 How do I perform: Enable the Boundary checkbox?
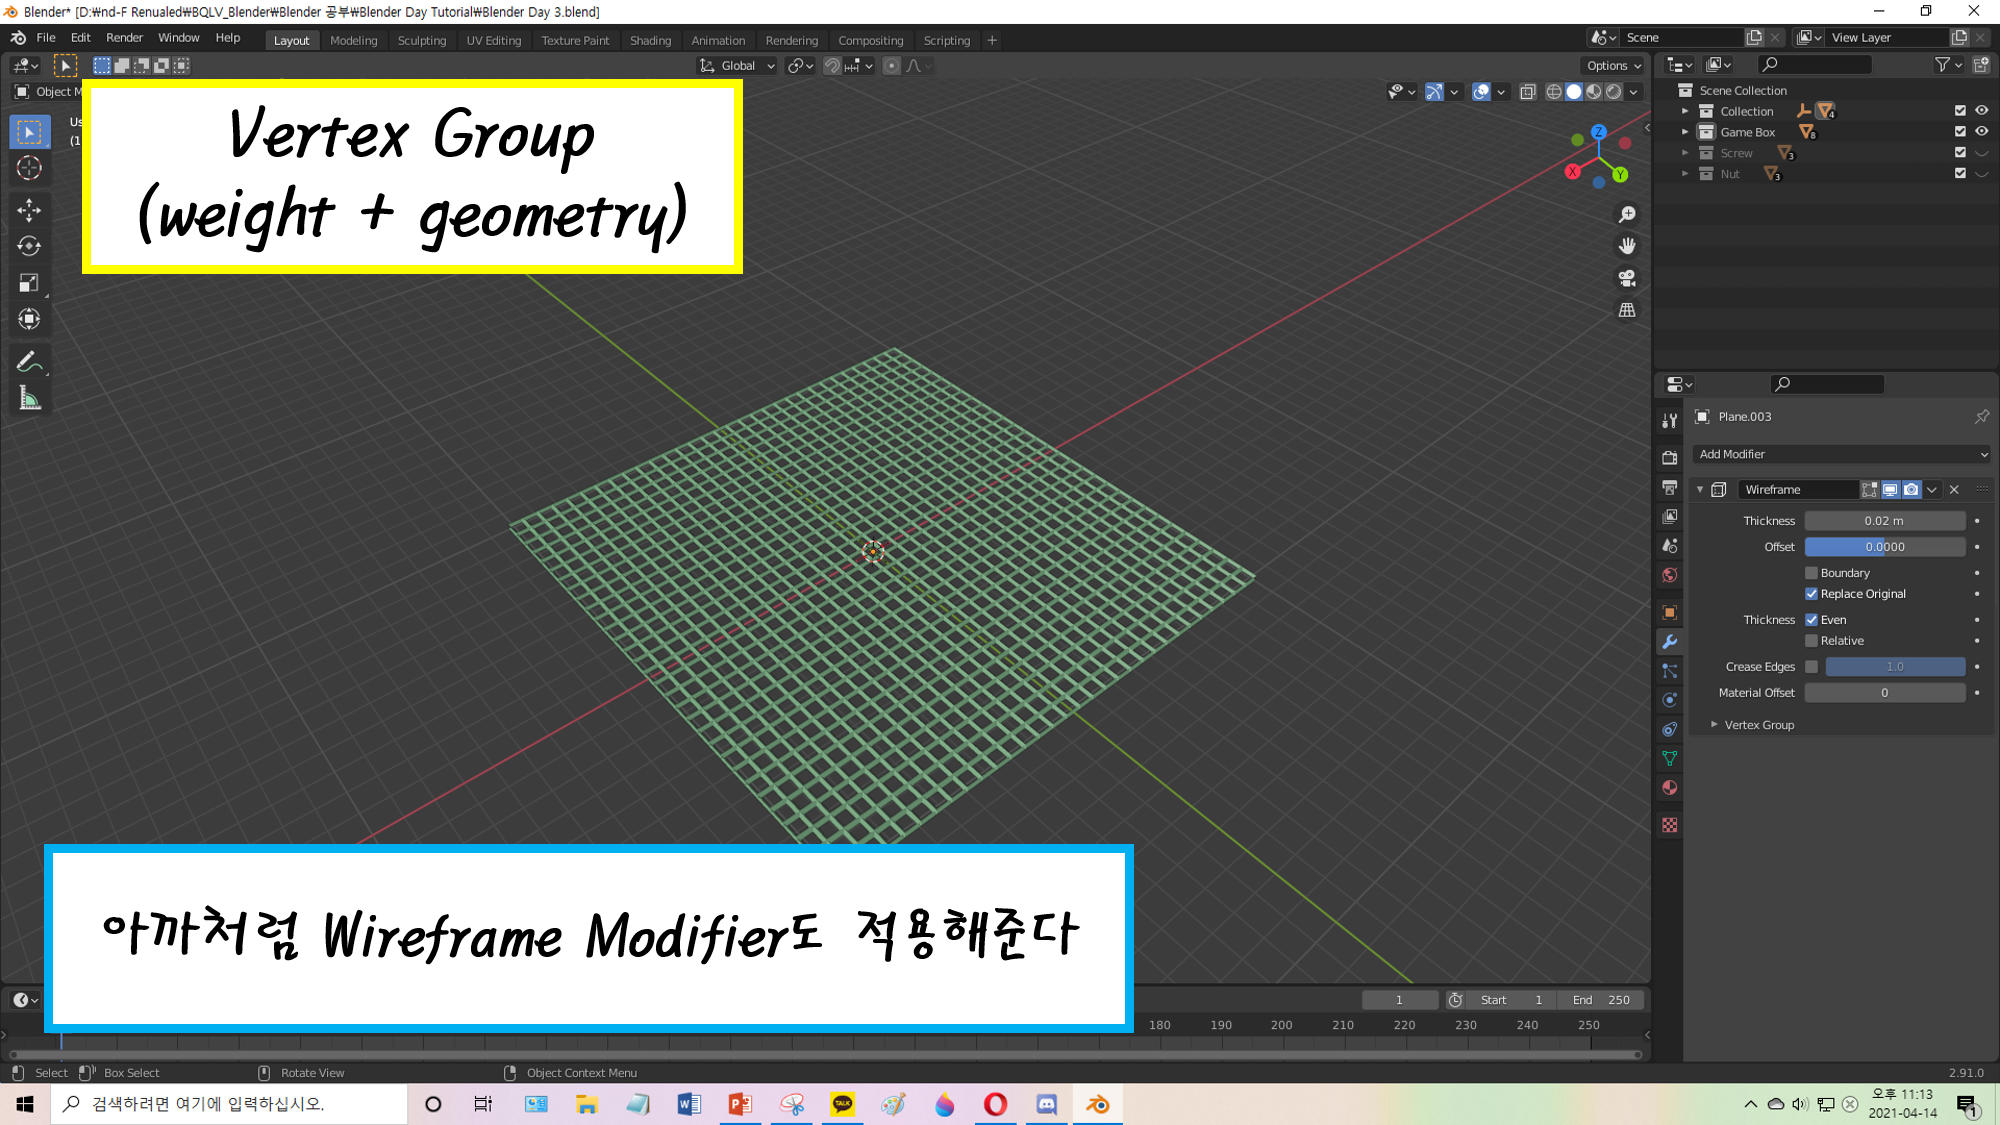[1811, 573]
